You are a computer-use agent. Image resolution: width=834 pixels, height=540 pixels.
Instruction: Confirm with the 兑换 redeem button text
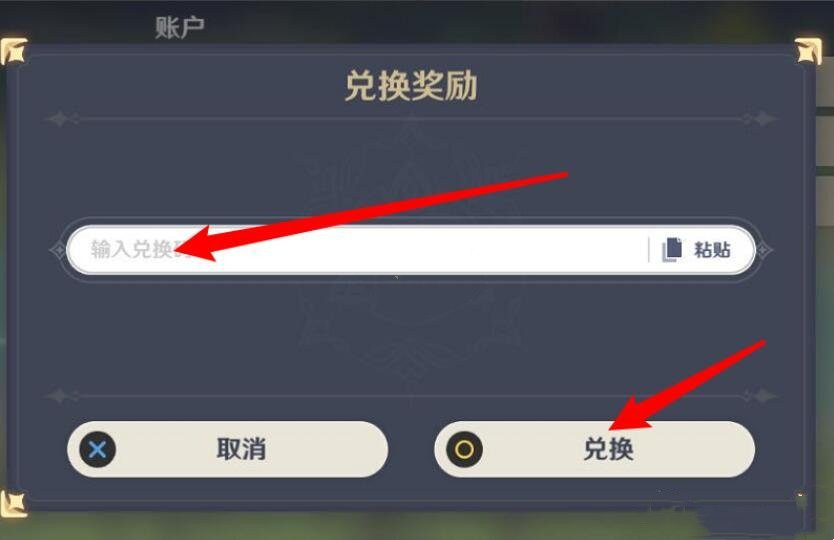(x=608, y=449)
